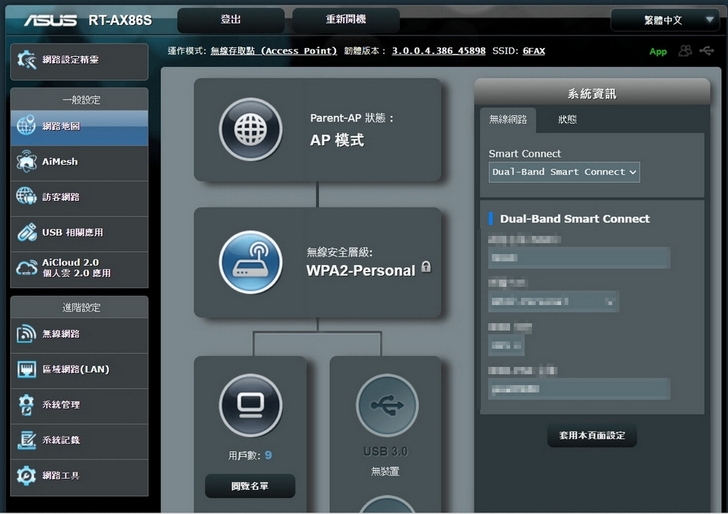Image resolution: width=728 pixels, height=514 pixels.
Task: Click the USB 3.0 label
Action: (385, 451)
